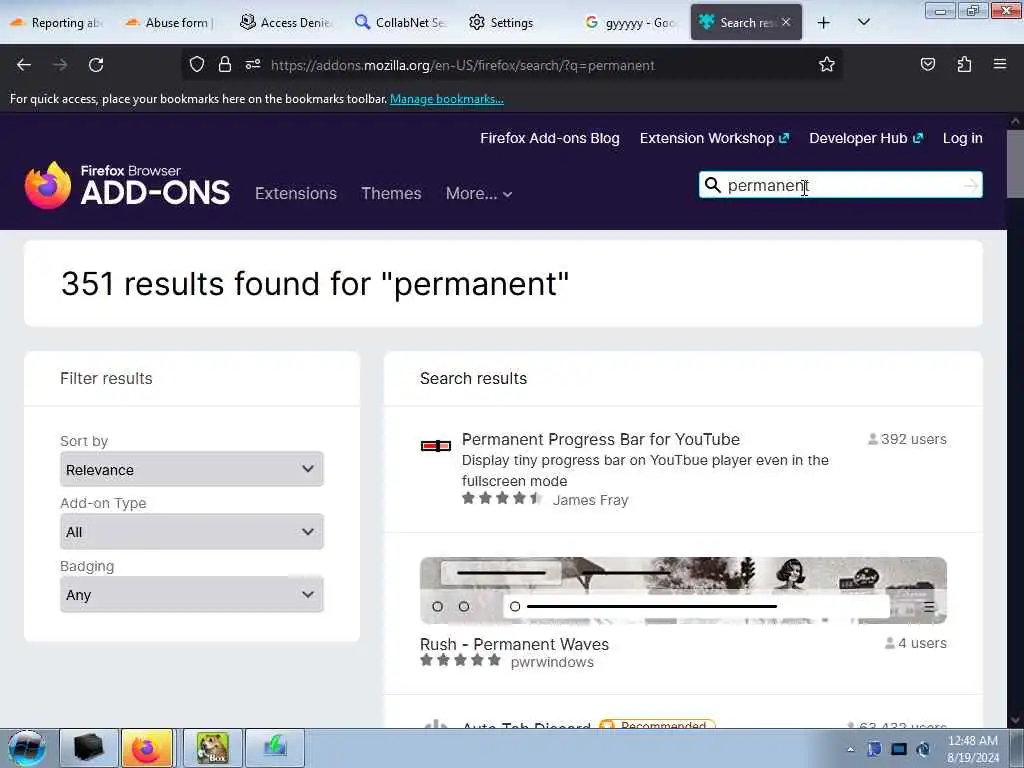Click the add-ons search input field
Image resolution: width=1024 pixels, height=768 pixels.
(x=840, y=185)
